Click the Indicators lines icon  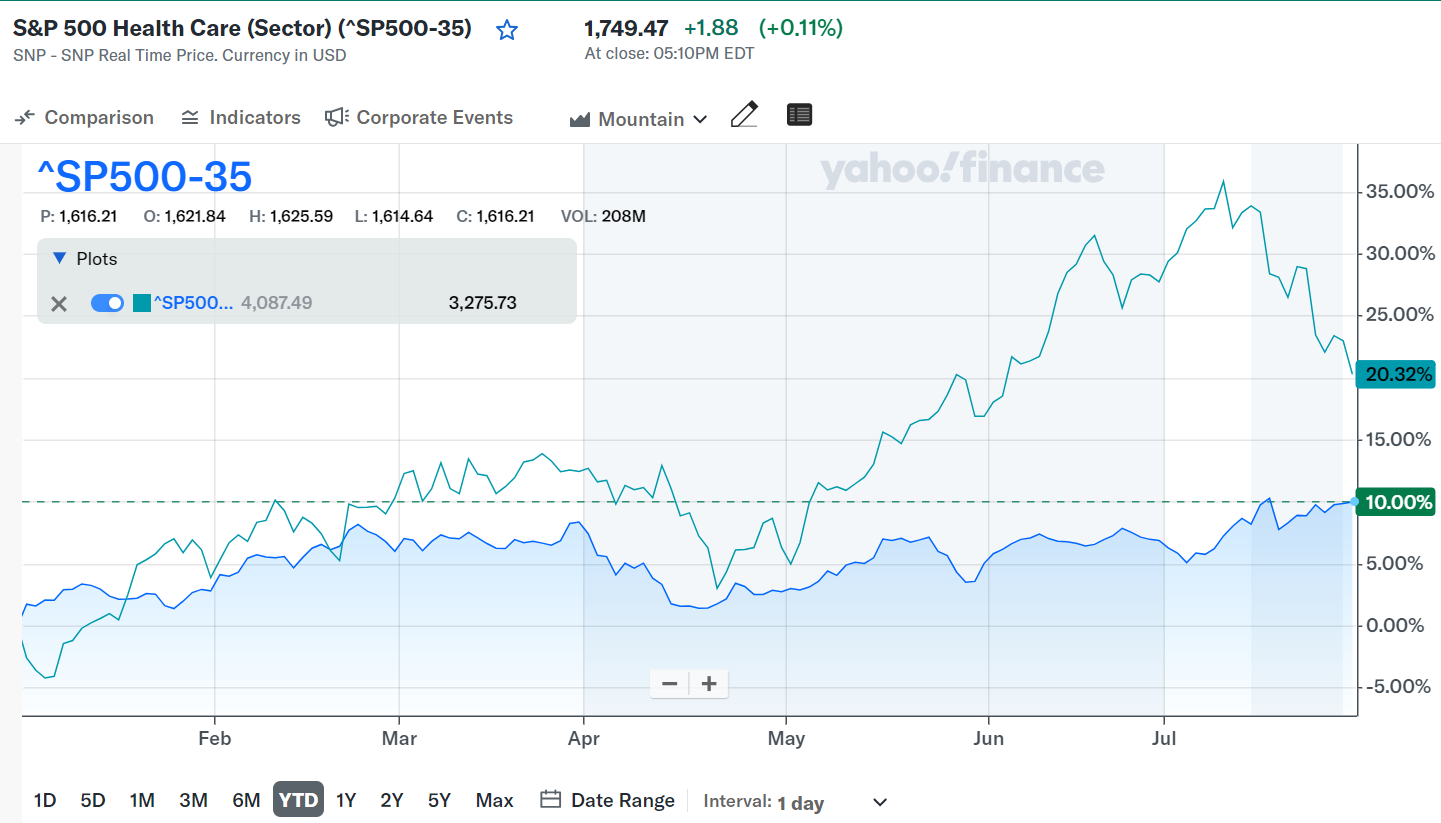190,118
